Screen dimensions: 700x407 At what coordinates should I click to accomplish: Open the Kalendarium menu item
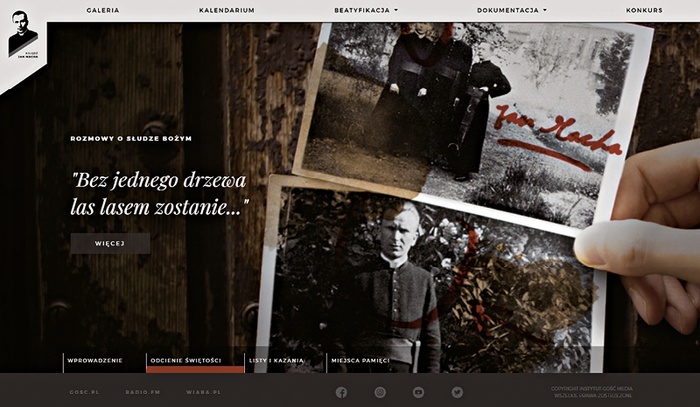pos(227,10)
